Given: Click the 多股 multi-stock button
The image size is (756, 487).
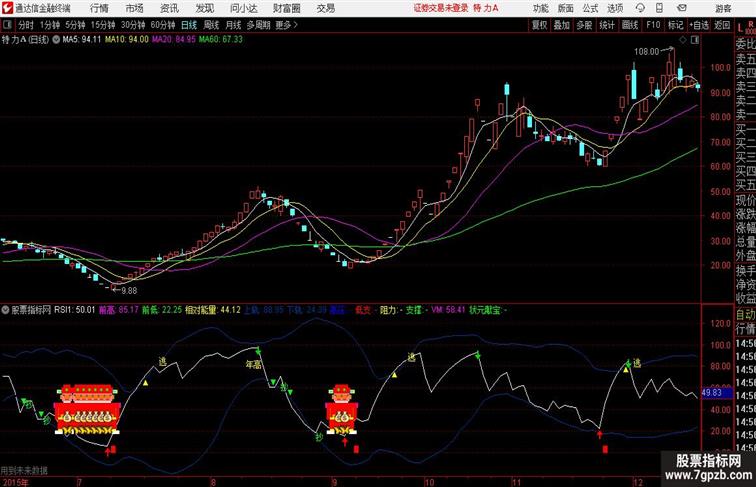Looking at the screenshot, I should point(584,25).
